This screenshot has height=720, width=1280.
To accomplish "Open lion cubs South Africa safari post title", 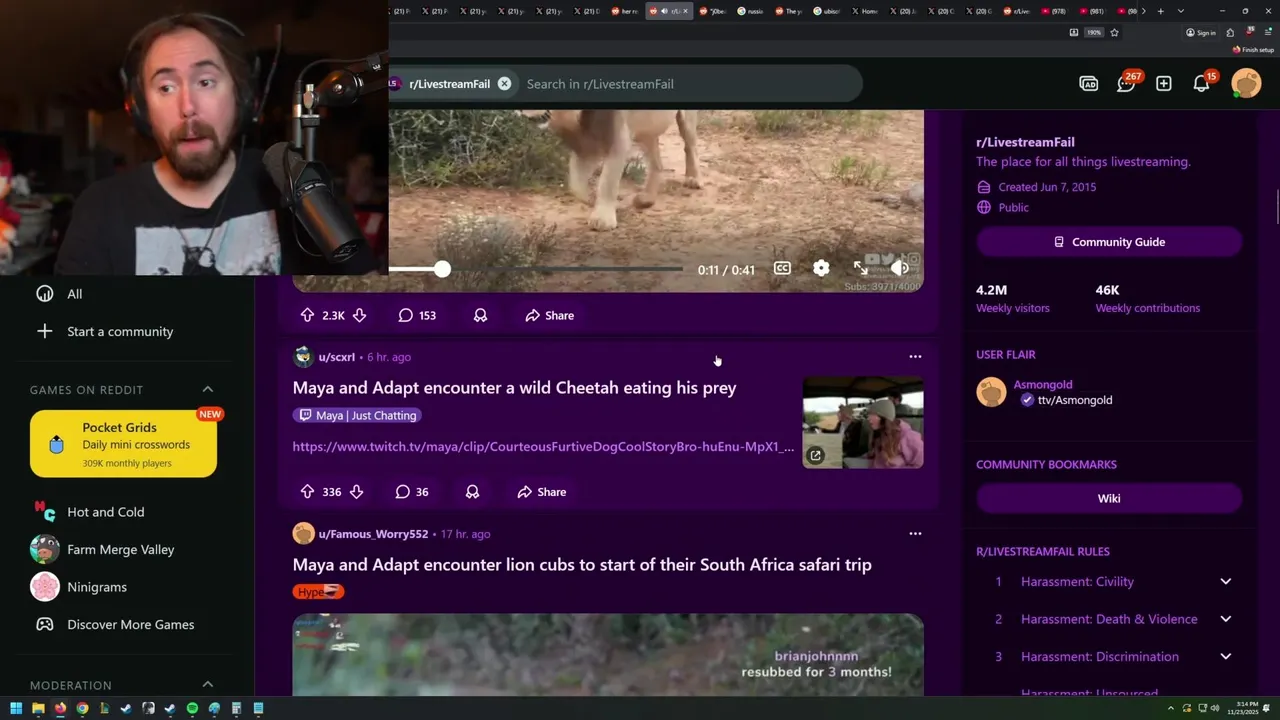I will [582, 565].
